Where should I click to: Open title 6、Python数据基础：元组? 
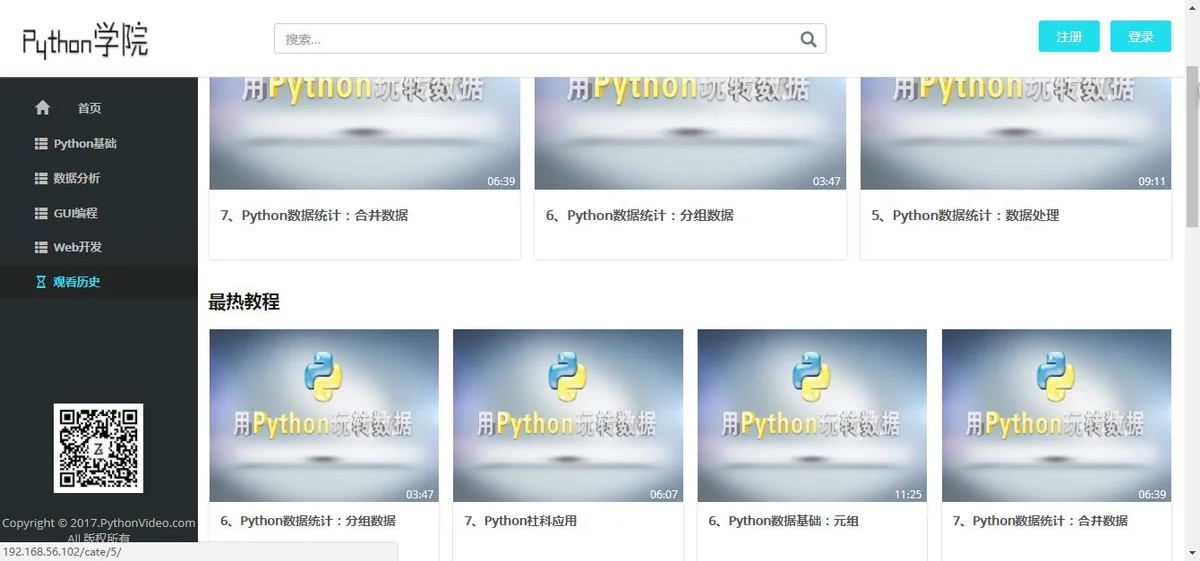784,521
